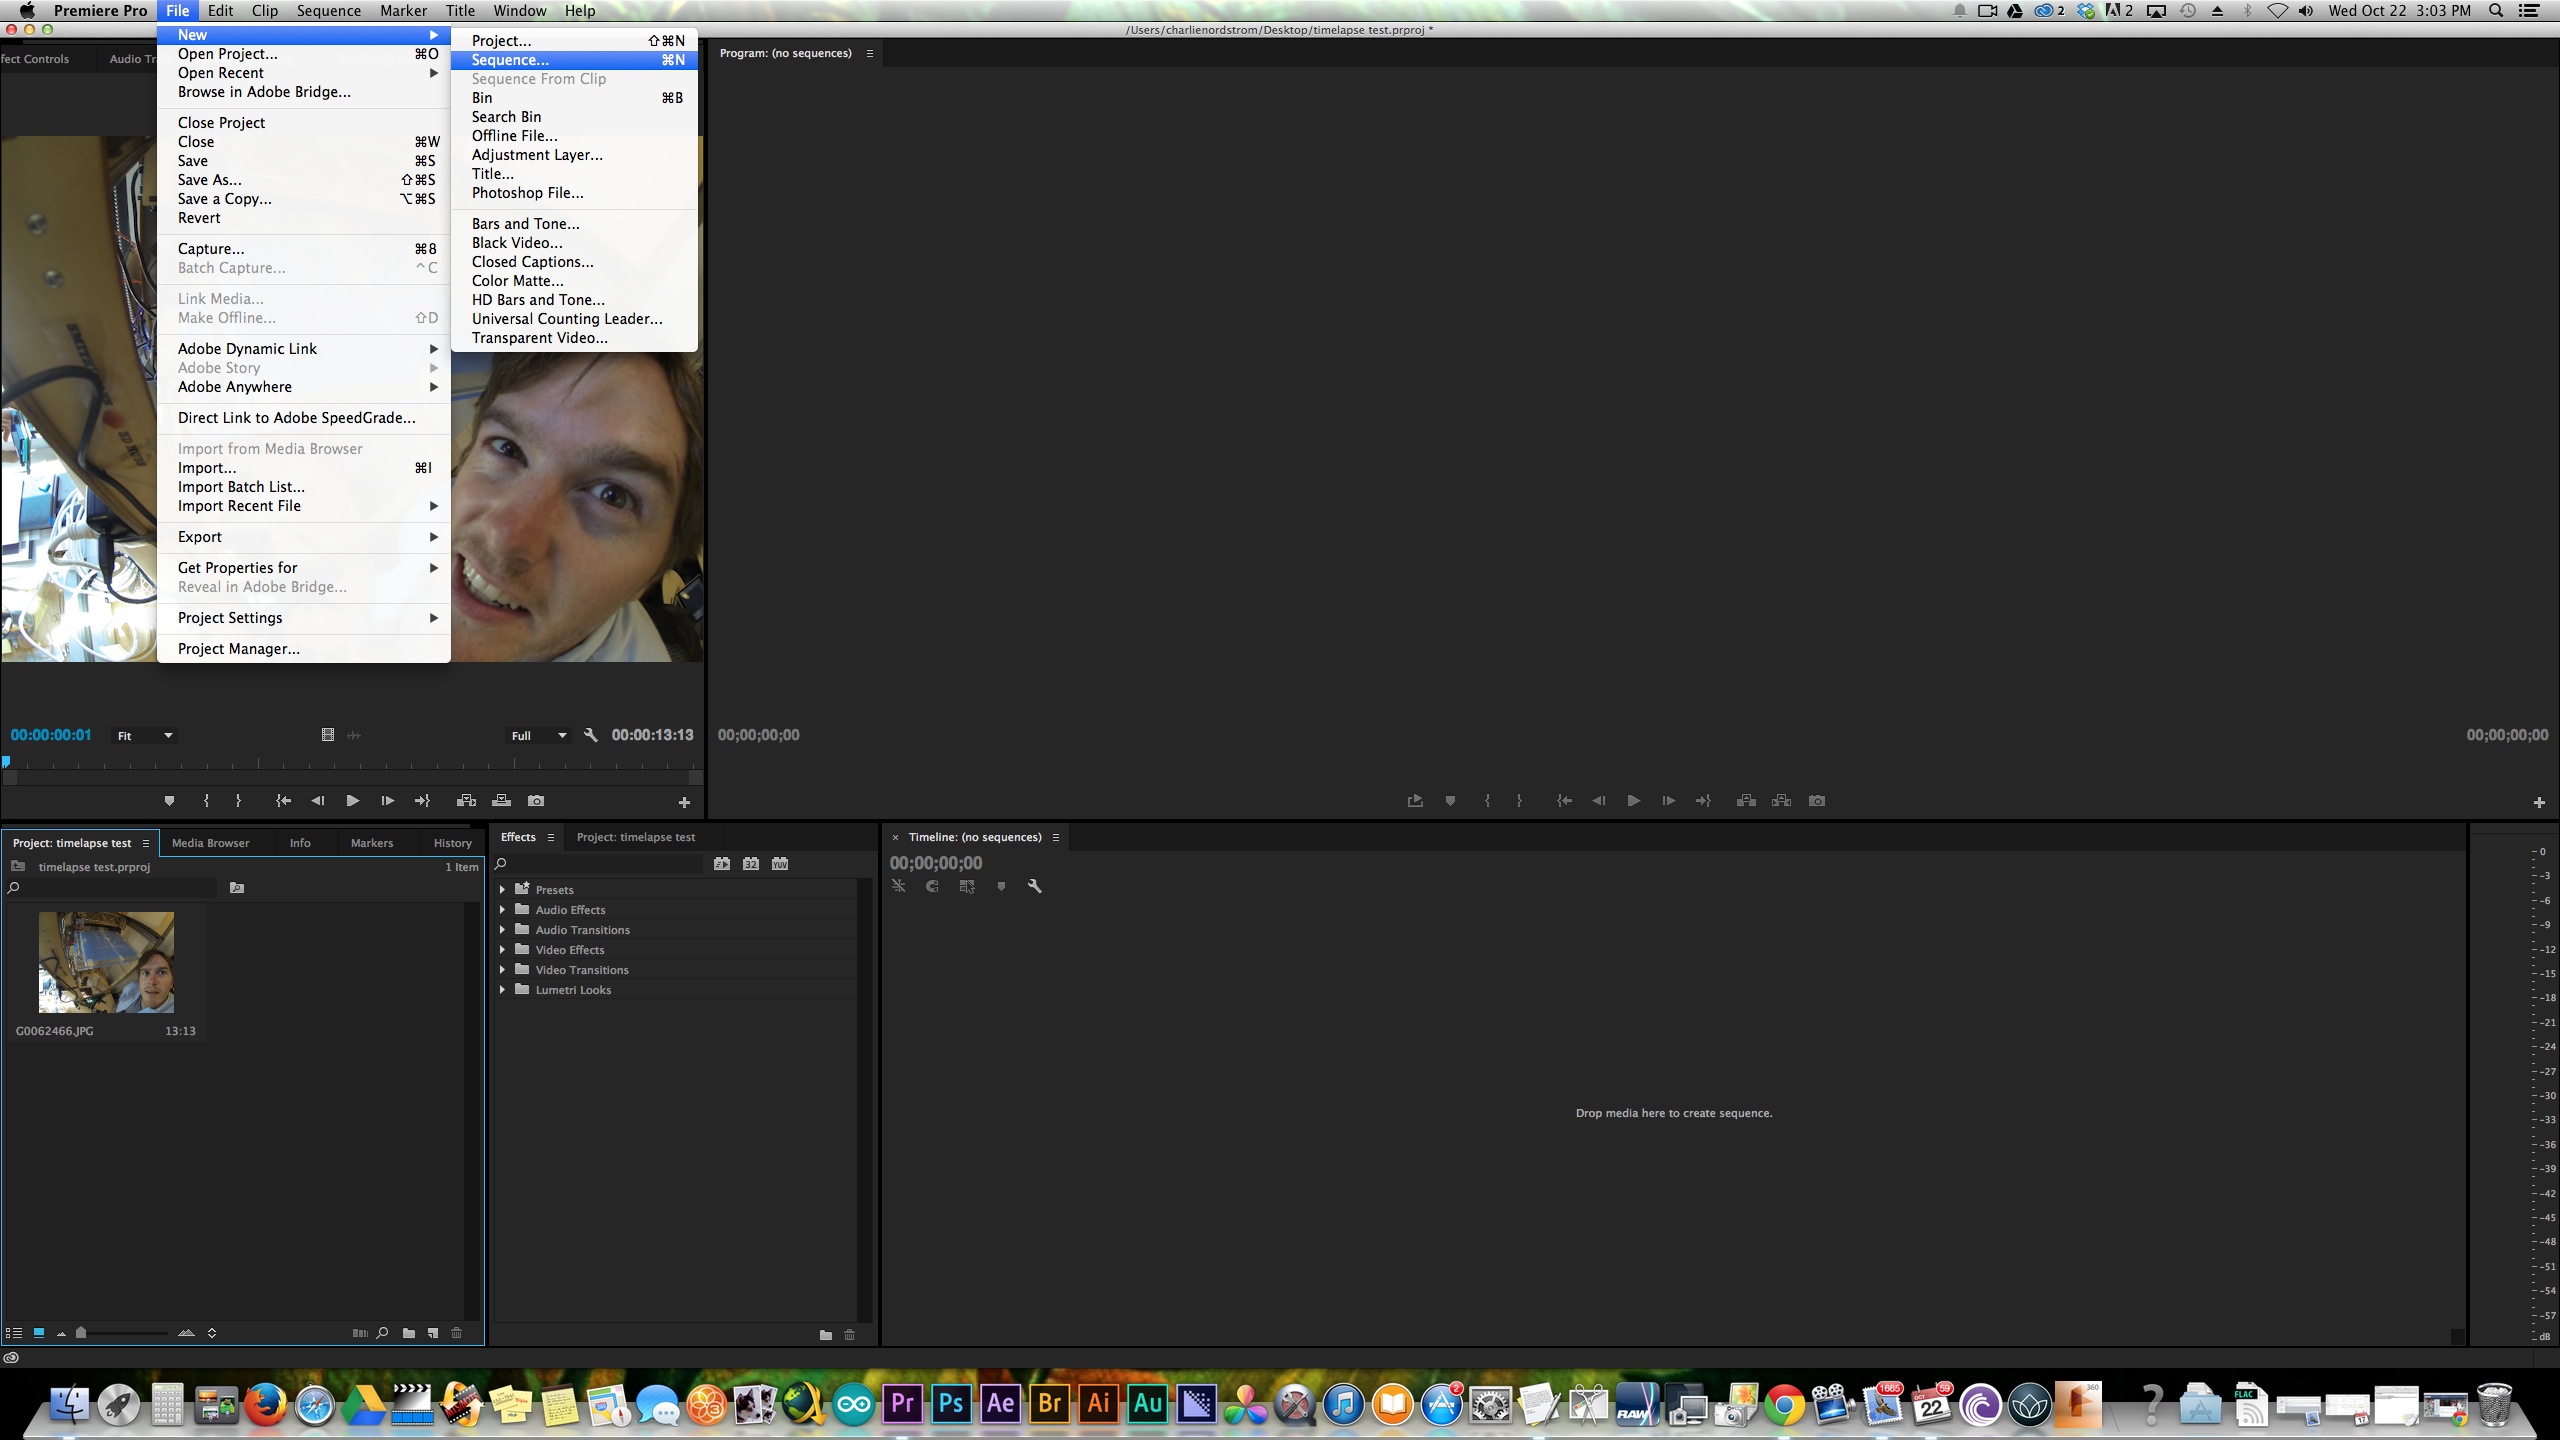Add marker in Timeline panel

[x=1001, y=886]
